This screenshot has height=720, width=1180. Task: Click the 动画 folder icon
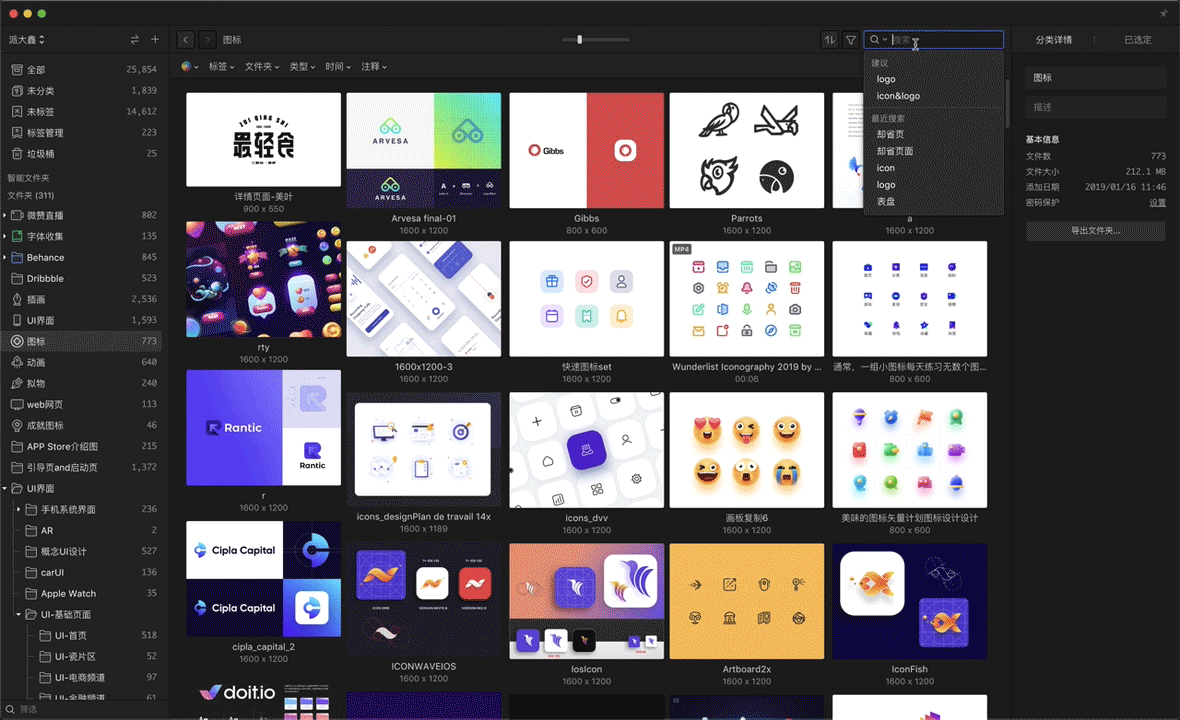(17, 362)
